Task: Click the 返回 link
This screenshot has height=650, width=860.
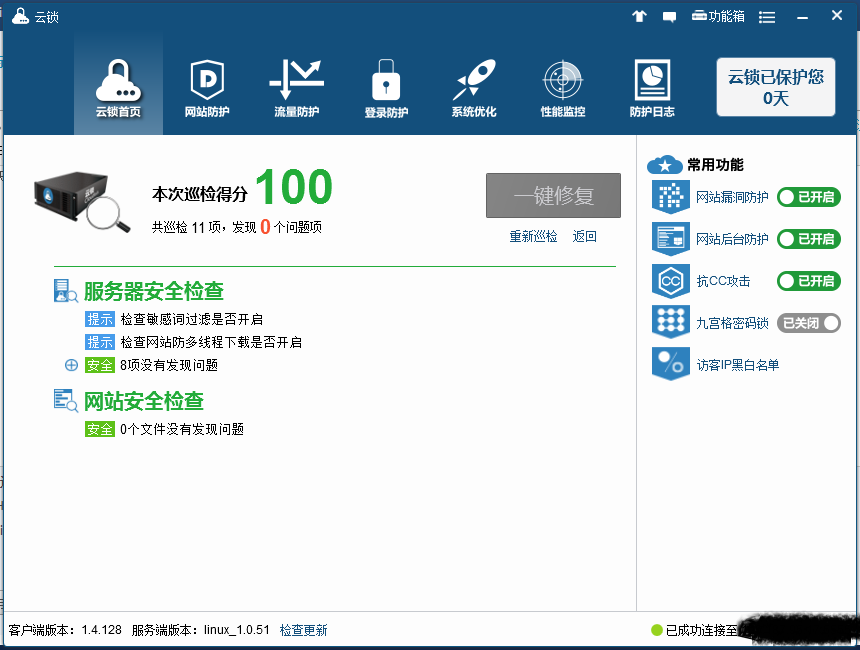Action: click(x=584, y=236)
